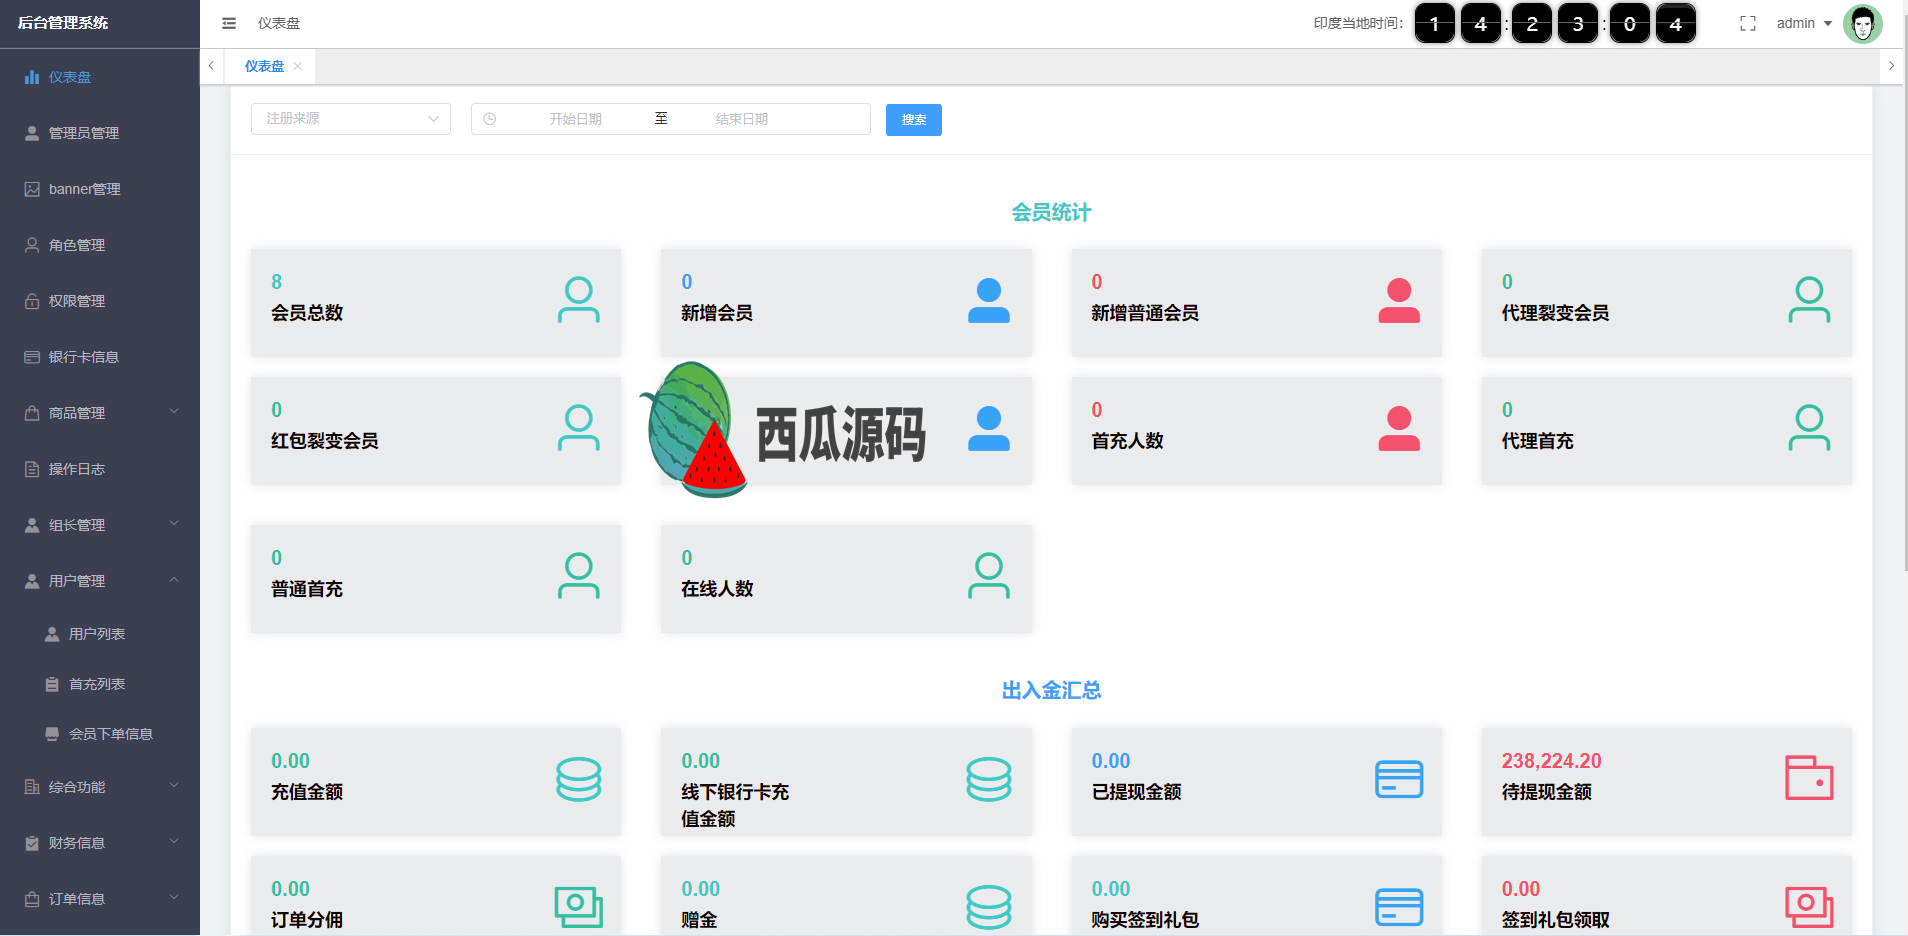
Task: Click the 会员总数 user icon
Action: pos(578,300)
